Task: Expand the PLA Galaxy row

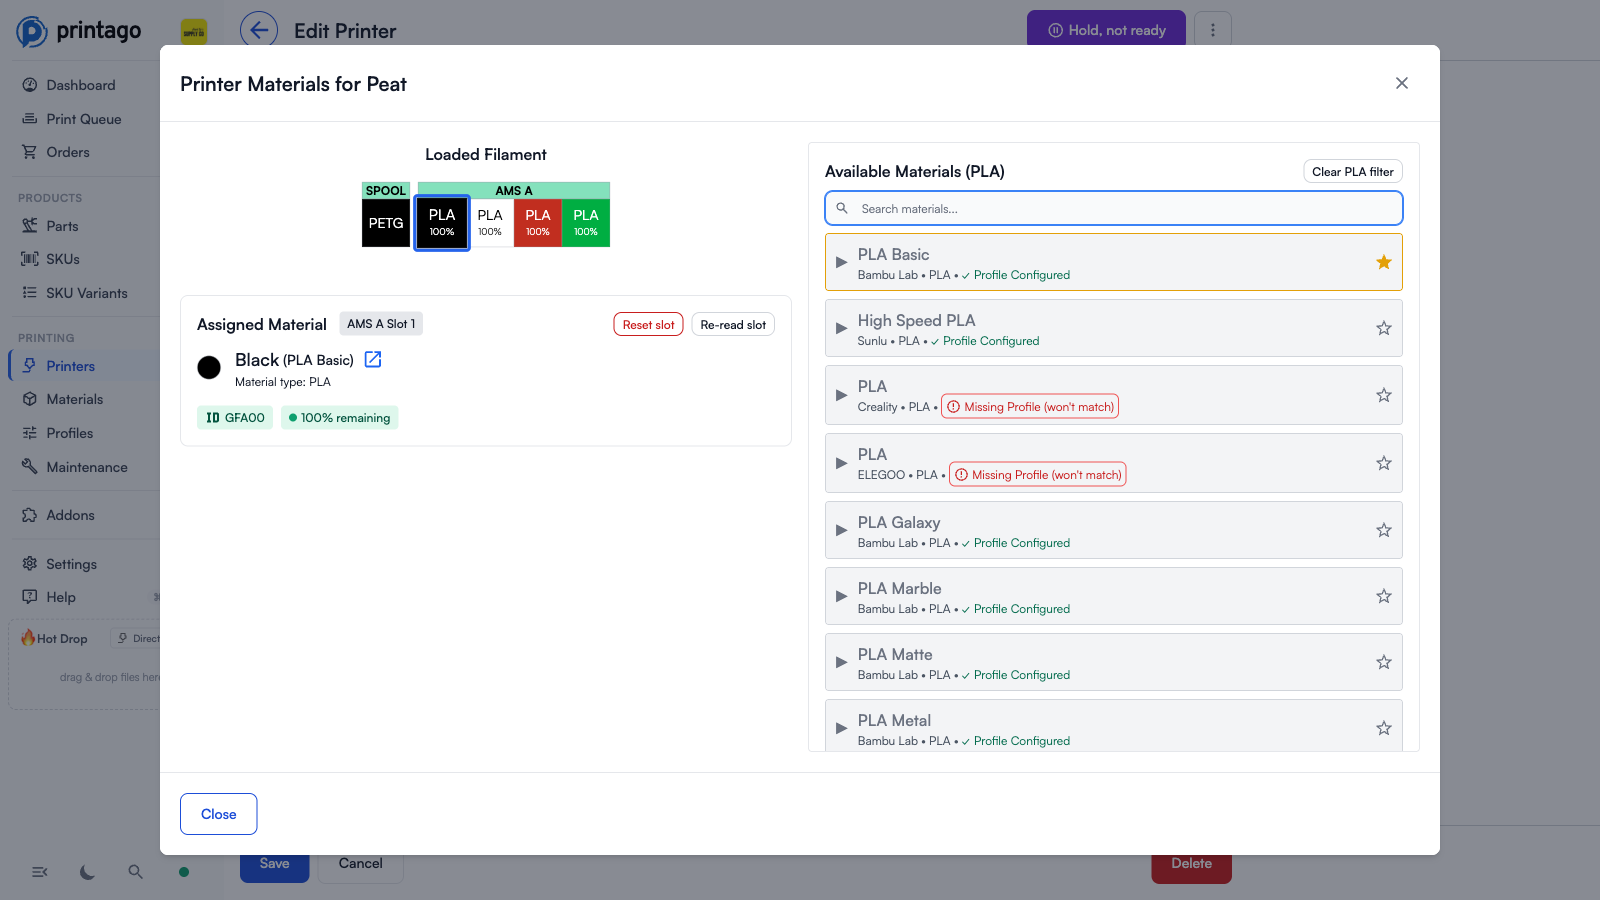Action: [x=841, y=530]
